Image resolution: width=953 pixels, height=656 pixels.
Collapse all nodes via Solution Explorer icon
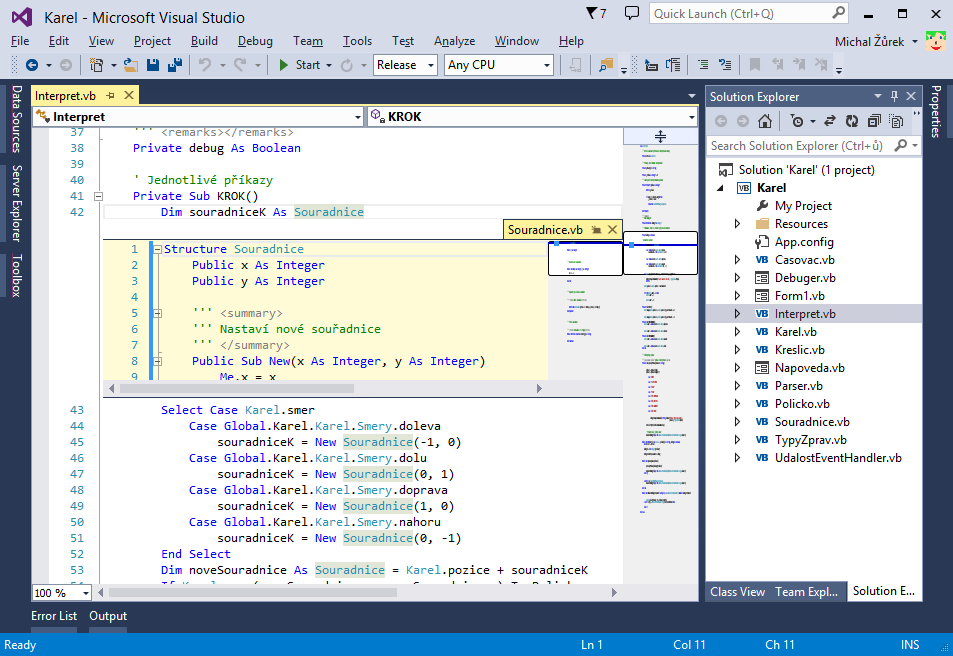coord(875,120)
